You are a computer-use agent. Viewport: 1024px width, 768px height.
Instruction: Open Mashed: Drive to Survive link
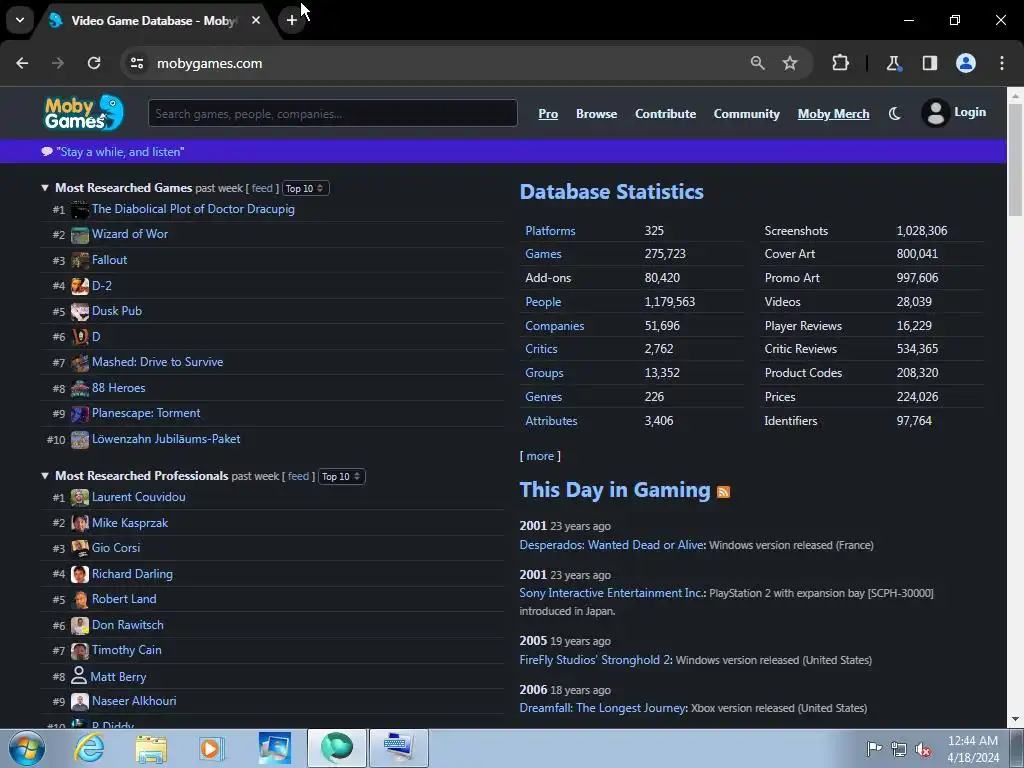tap(157, 362)
